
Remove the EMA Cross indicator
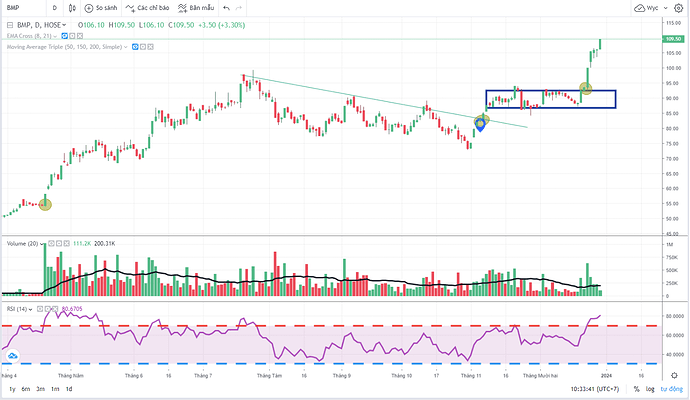[x=80, y=36]
